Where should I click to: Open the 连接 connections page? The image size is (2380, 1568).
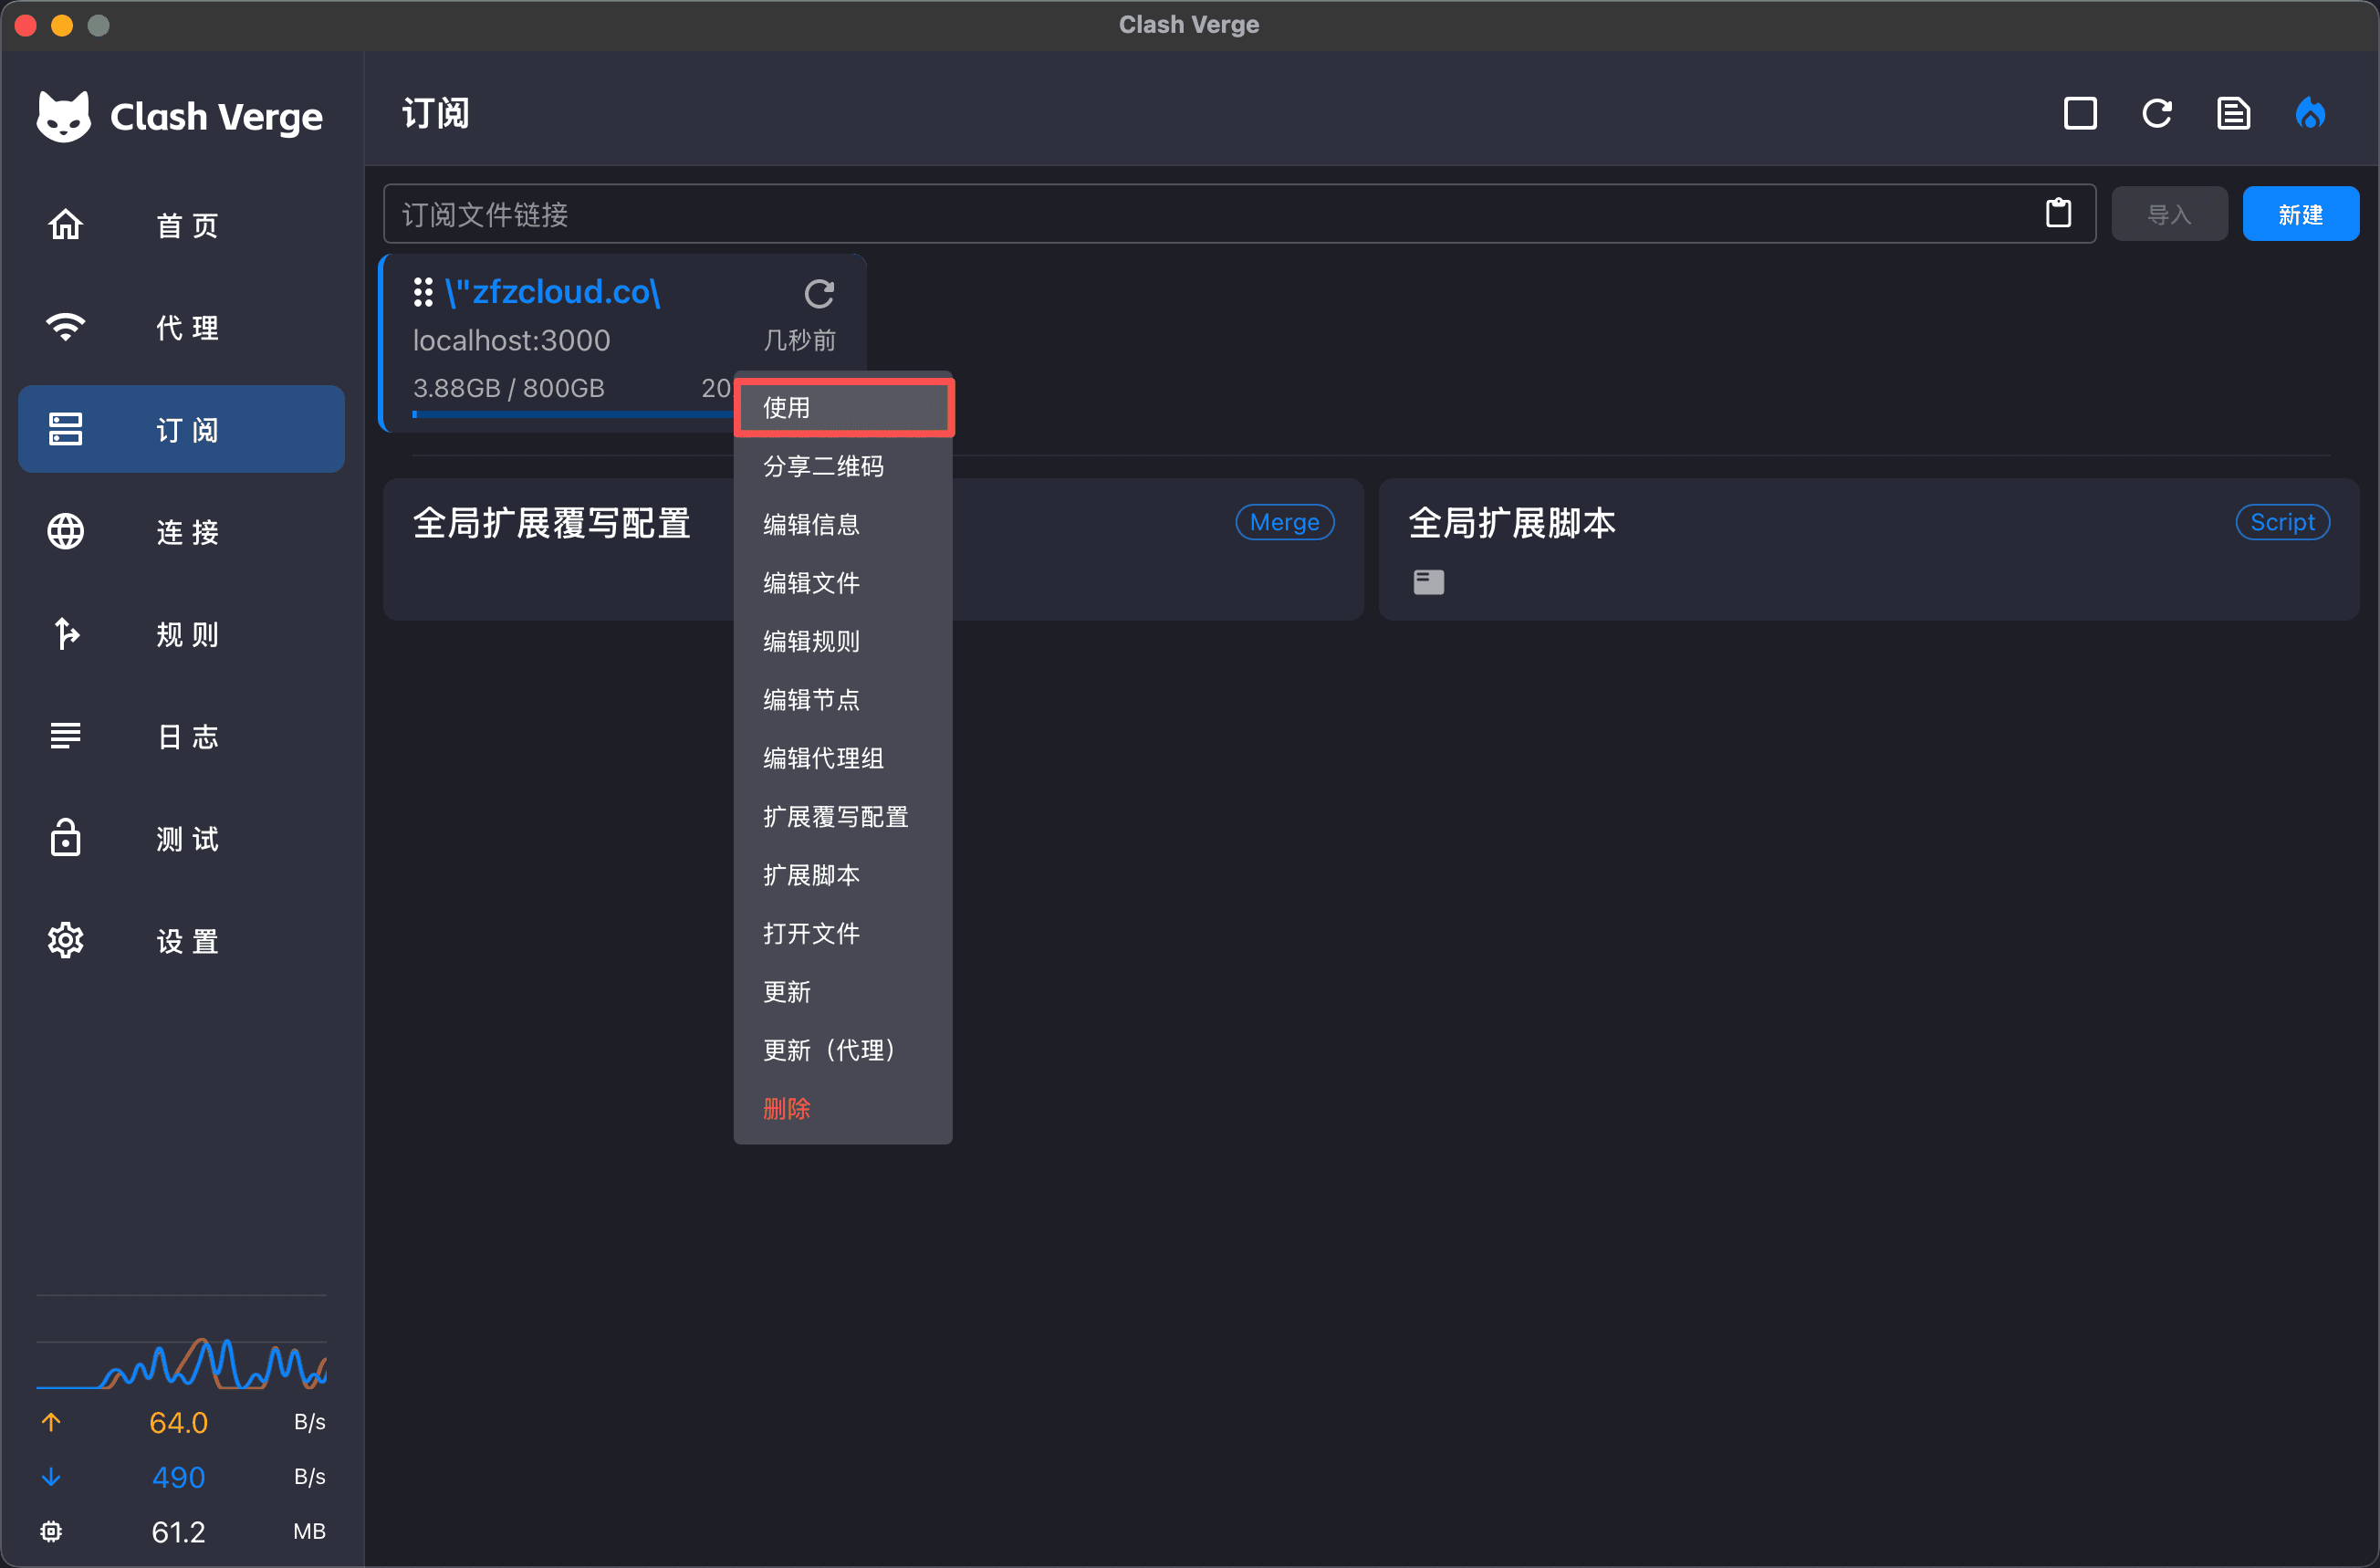[x=182, y=531]
